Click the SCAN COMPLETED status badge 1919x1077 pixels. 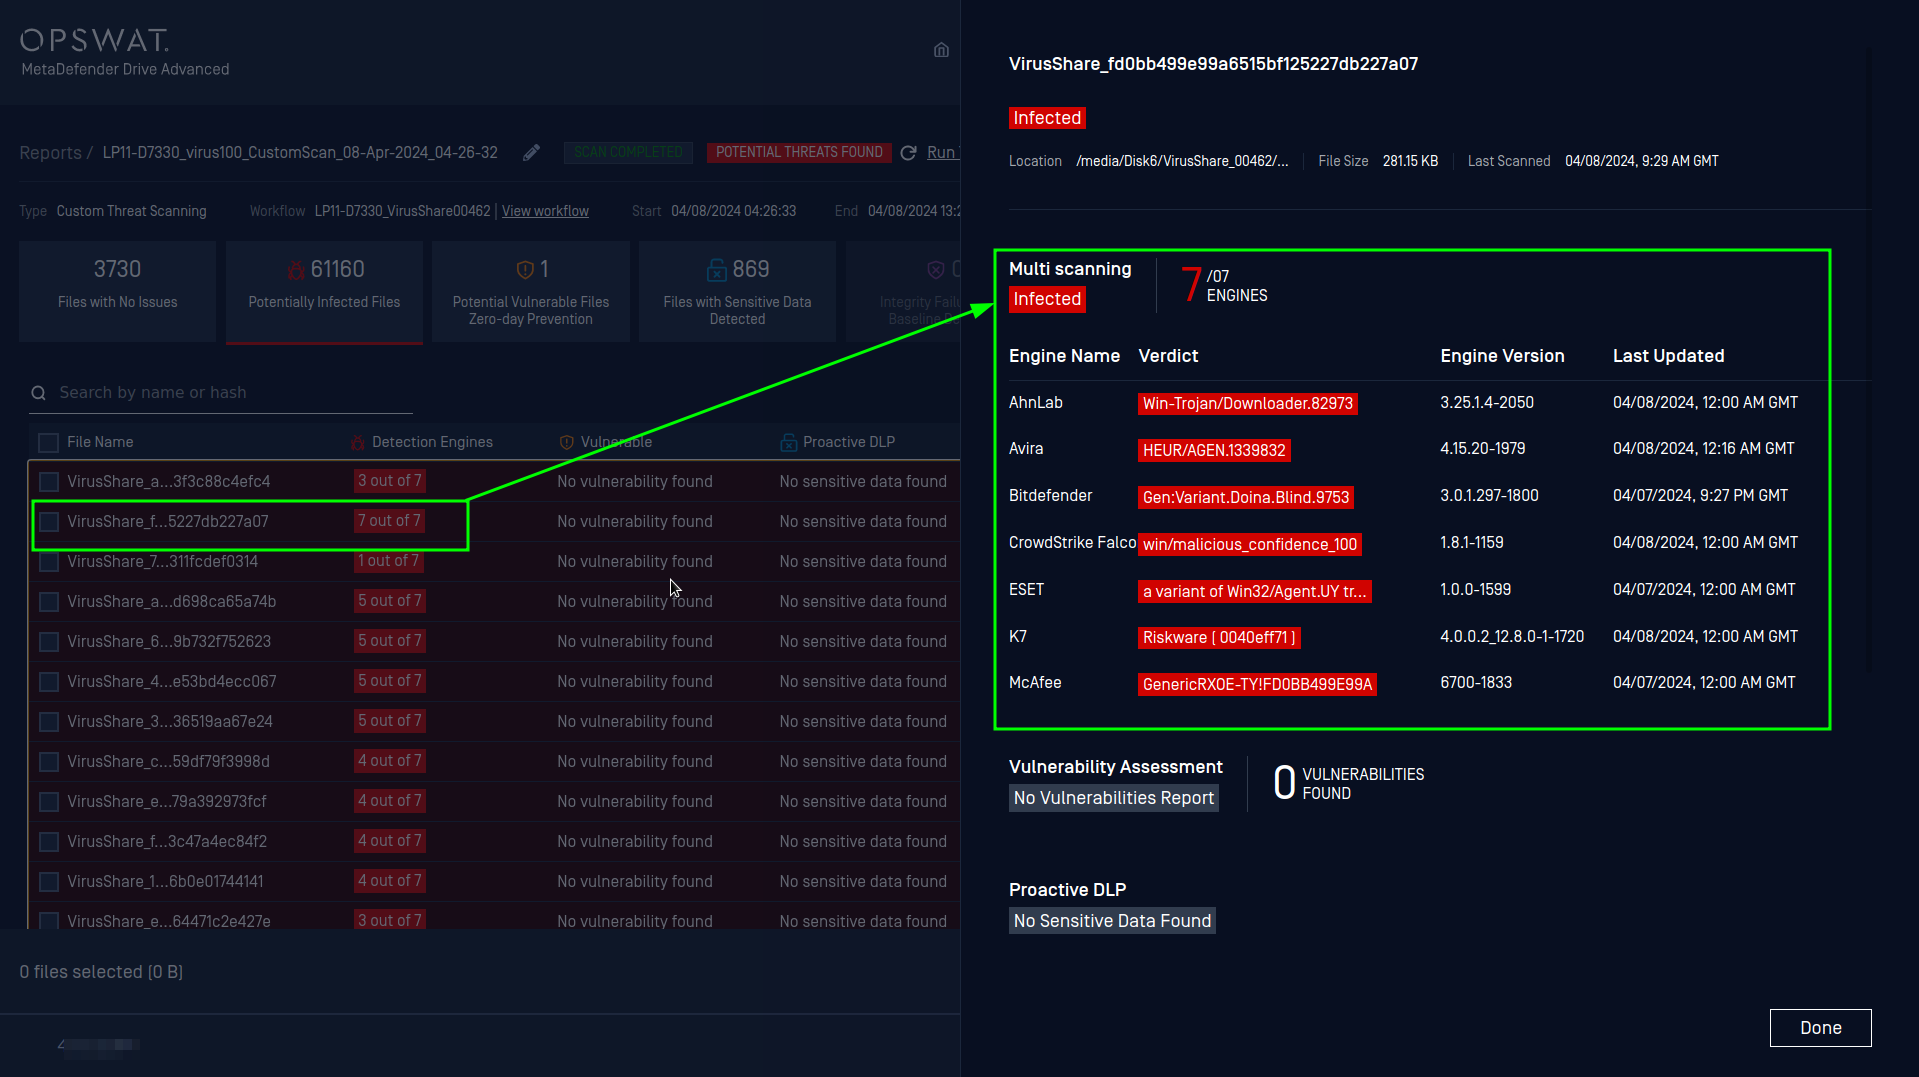click(x=628, y=152)
